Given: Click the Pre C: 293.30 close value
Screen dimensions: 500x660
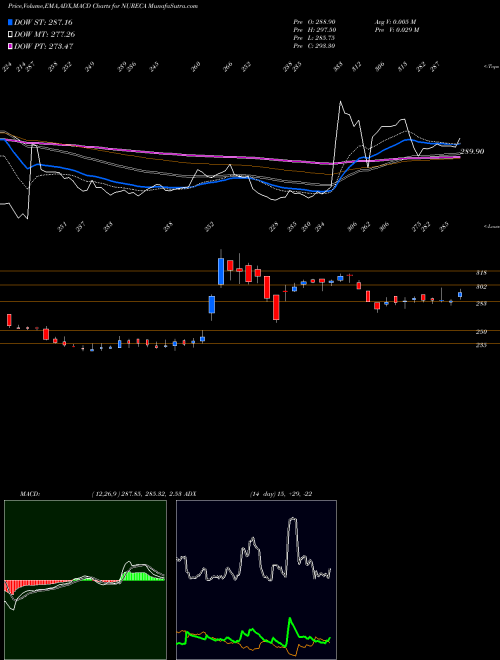Looking at the screenshot, I should (x=314, y=46).
